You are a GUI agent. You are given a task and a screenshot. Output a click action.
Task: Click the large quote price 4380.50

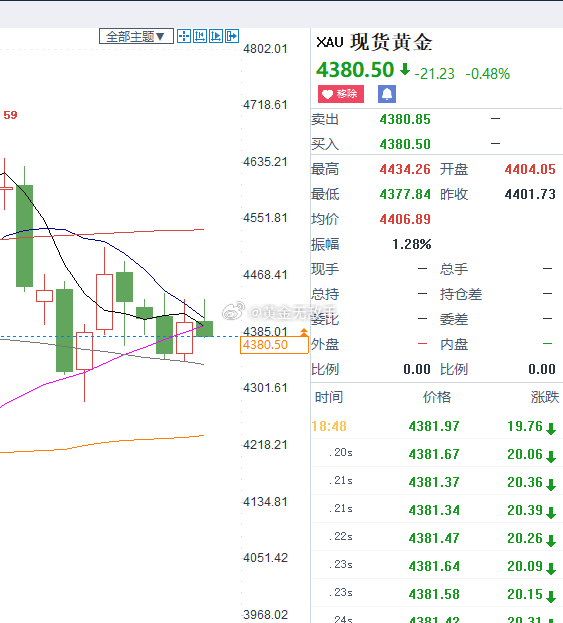pyautogui.click(x=355, y=70)
